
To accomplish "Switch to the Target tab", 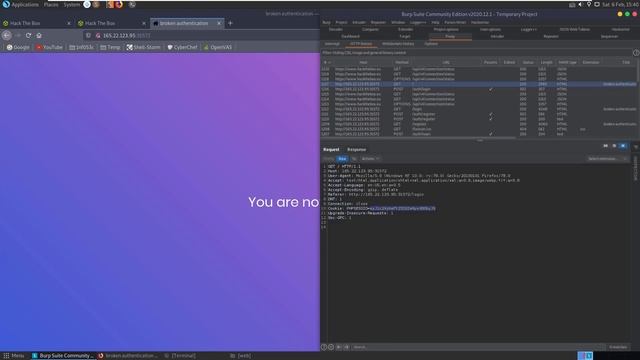I will 404,36.
